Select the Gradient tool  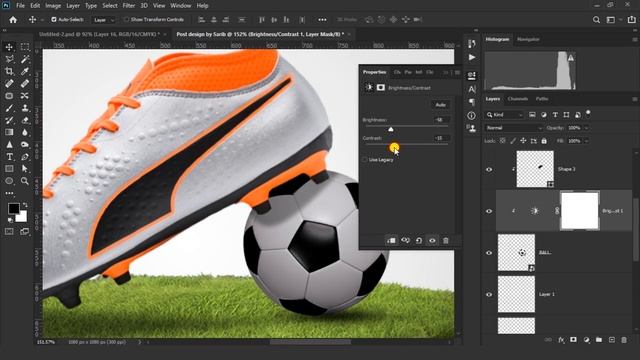pos(9,132)
